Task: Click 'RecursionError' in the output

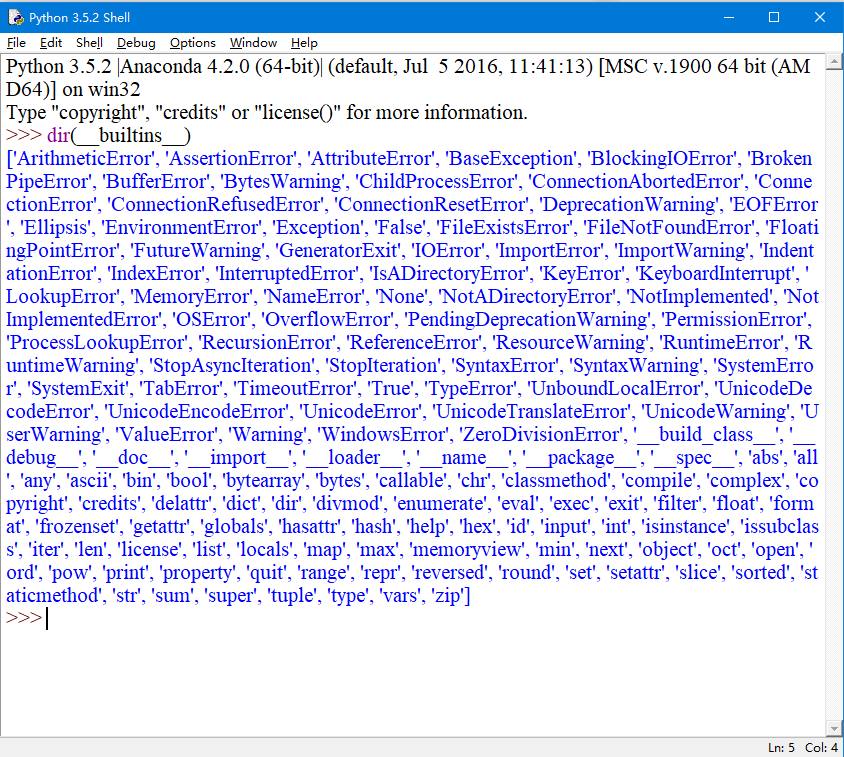Action: (268, 342)
